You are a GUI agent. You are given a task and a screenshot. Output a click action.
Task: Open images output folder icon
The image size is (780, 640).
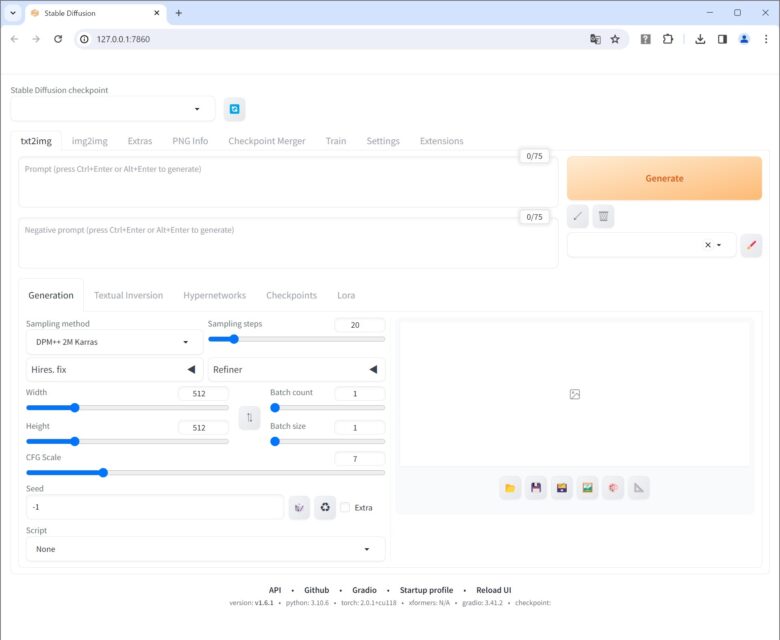[510, 488]
